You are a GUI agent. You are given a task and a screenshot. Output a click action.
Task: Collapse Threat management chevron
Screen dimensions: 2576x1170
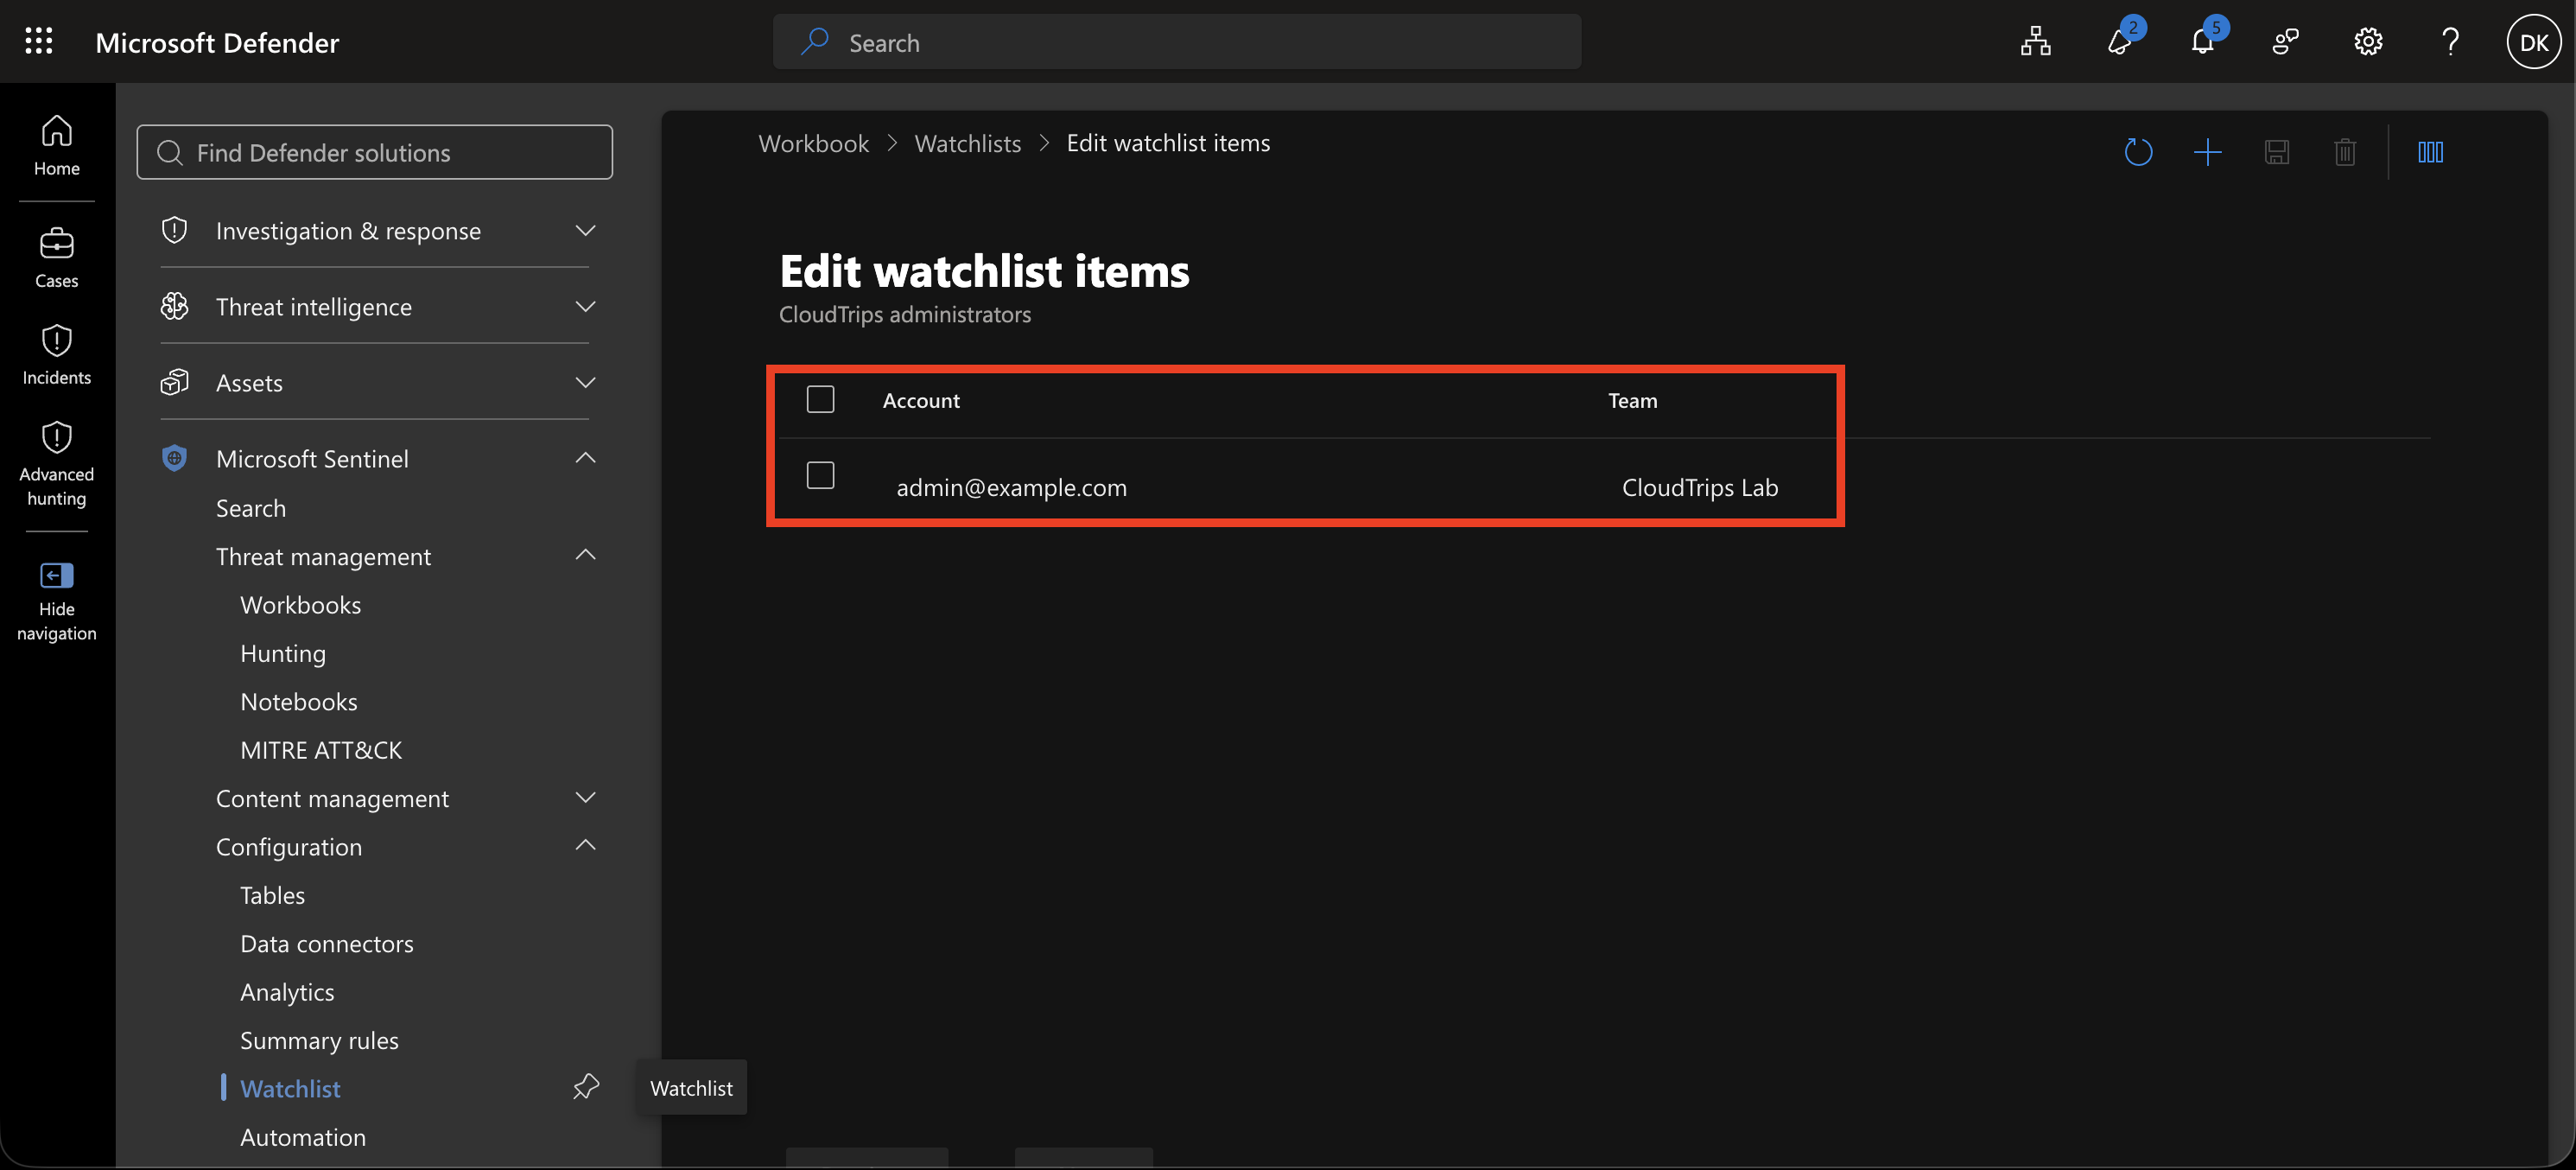[586, 554]
